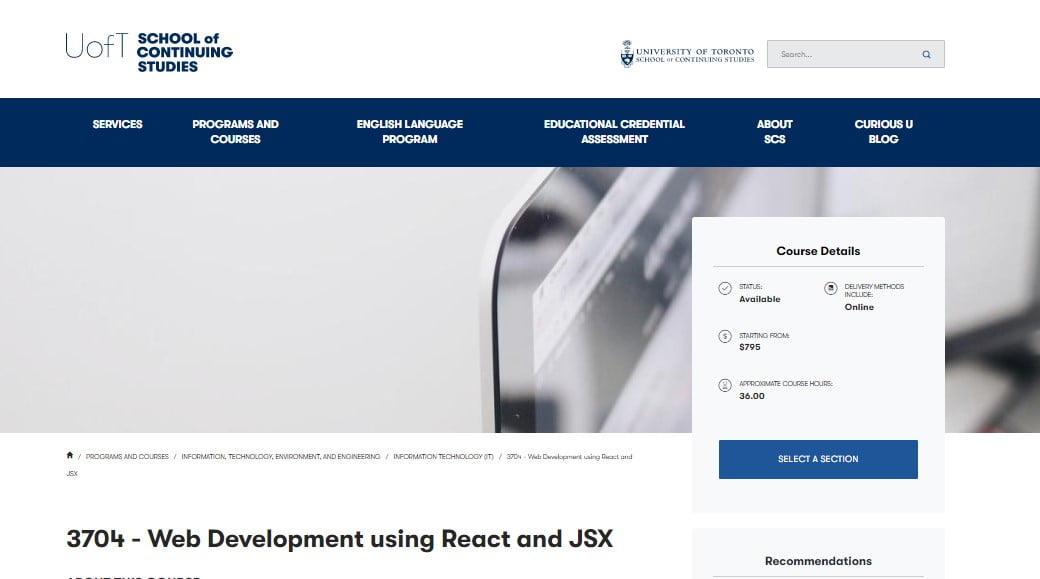Open the About SCS menu
The height and width of the screenshot is (579, 1040).
click(775, 132)
